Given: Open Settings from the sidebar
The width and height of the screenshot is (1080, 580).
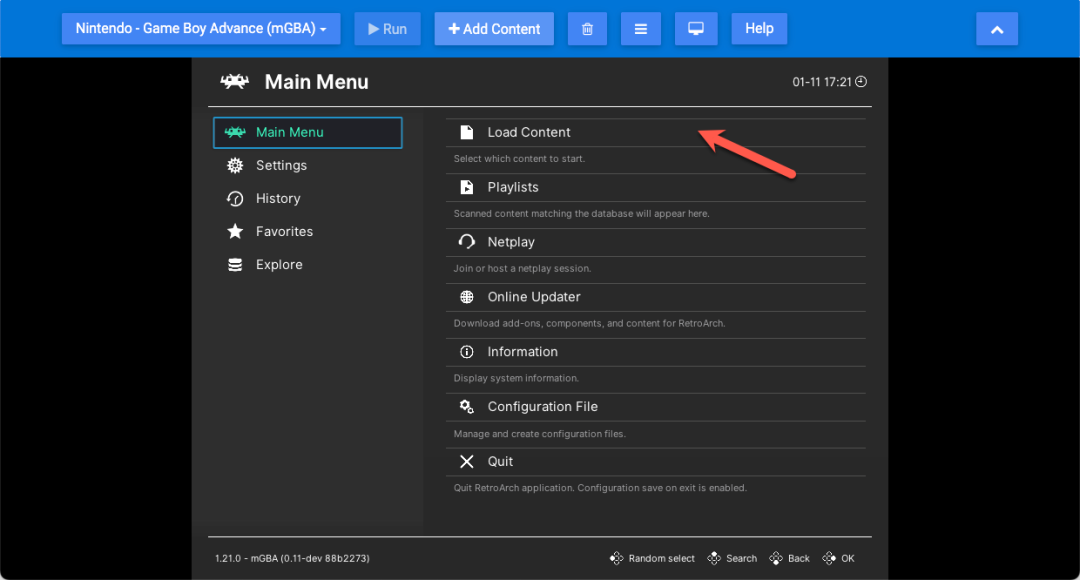Looking at the screenshot, I should click(x=281, y=165).
